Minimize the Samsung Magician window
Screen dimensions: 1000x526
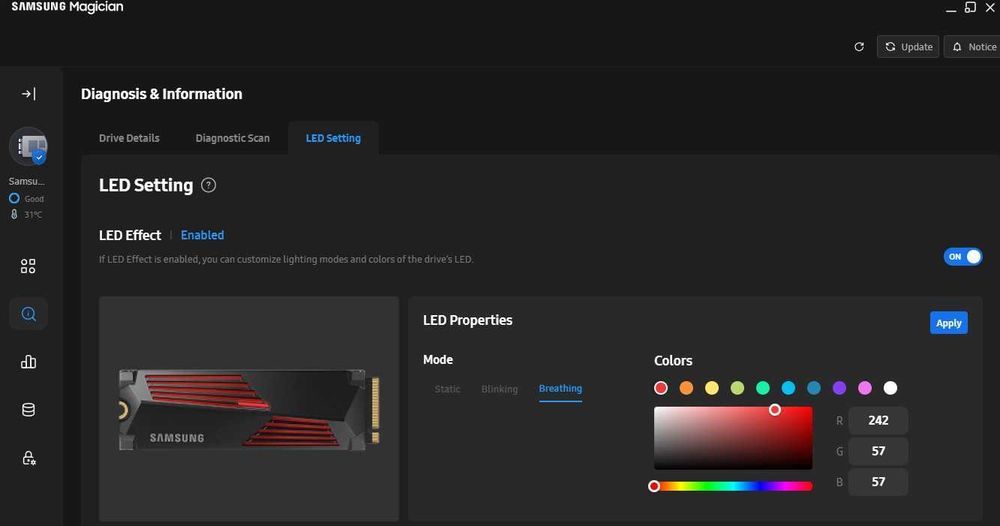point(950,9)
